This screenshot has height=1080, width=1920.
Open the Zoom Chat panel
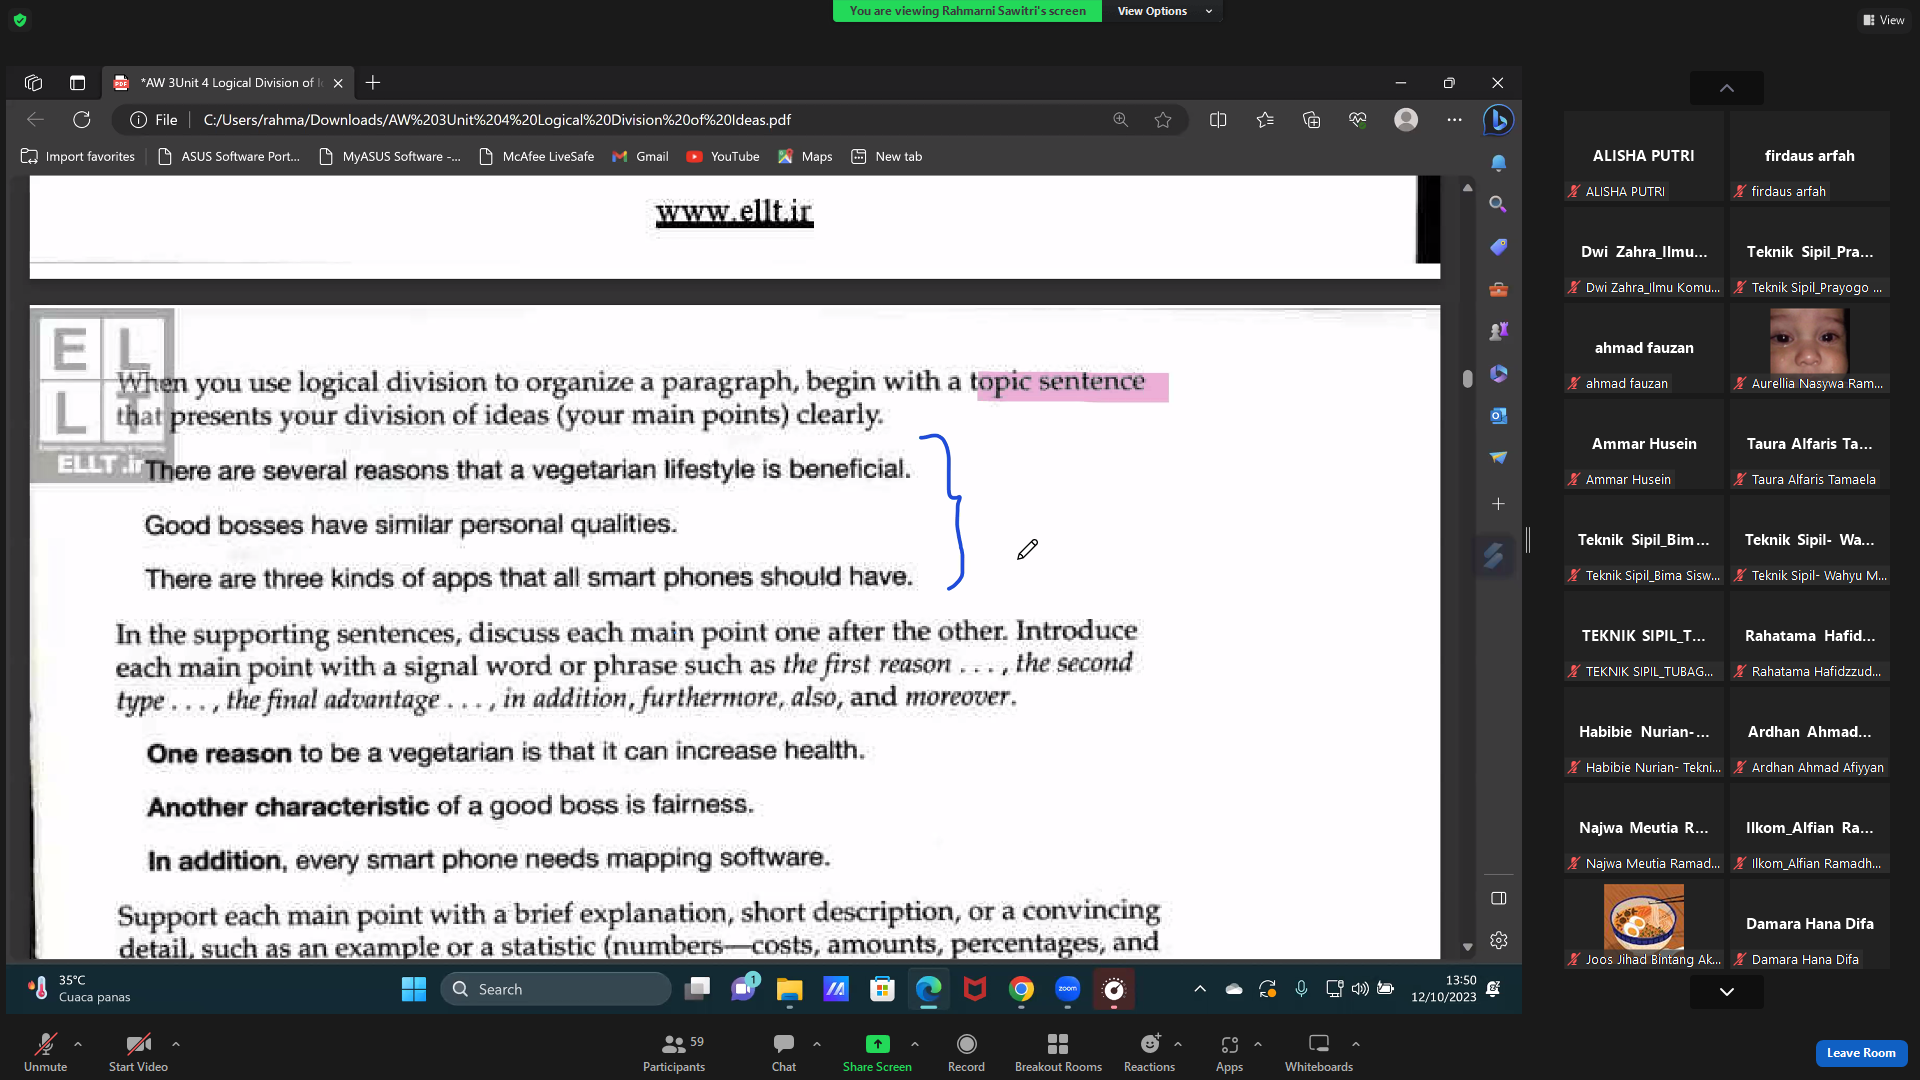coord(784,1053)
